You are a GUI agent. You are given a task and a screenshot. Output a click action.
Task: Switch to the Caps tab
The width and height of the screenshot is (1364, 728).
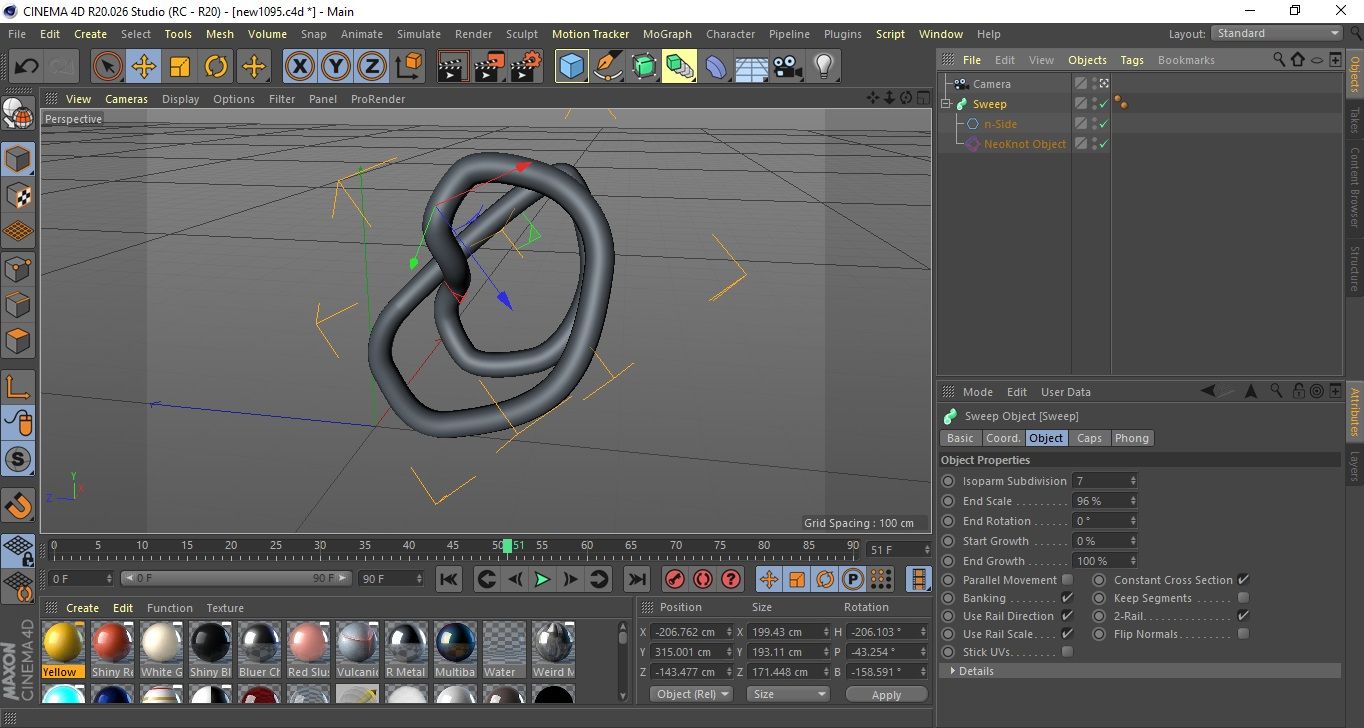point(1089,438)
